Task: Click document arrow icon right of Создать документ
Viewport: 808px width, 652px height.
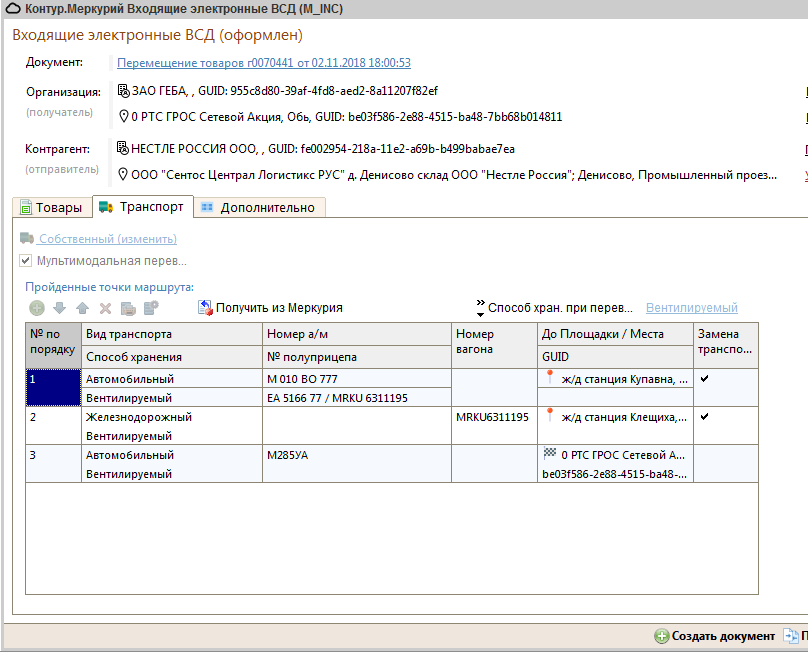Action: (790, 636)
